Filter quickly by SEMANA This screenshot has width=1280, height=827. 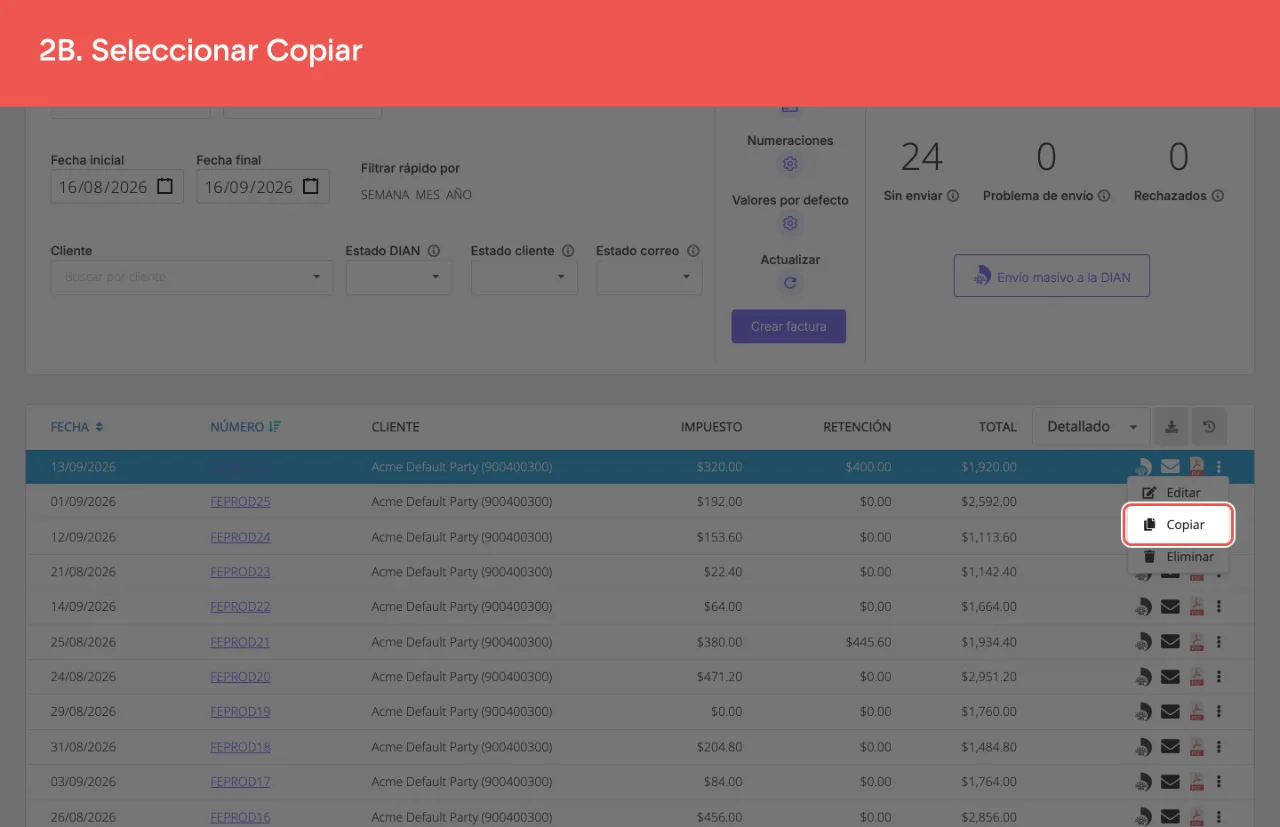tap(385, 195)
